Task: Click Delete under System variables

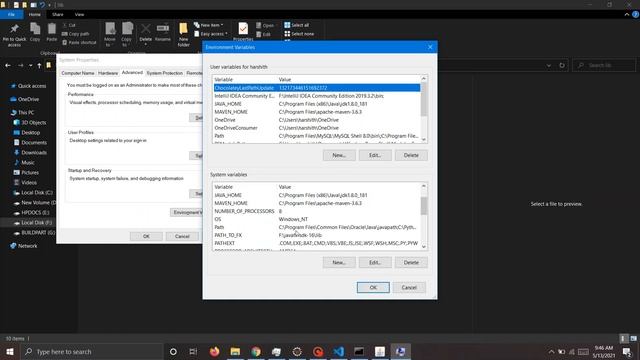Action: tap(411, 262)
